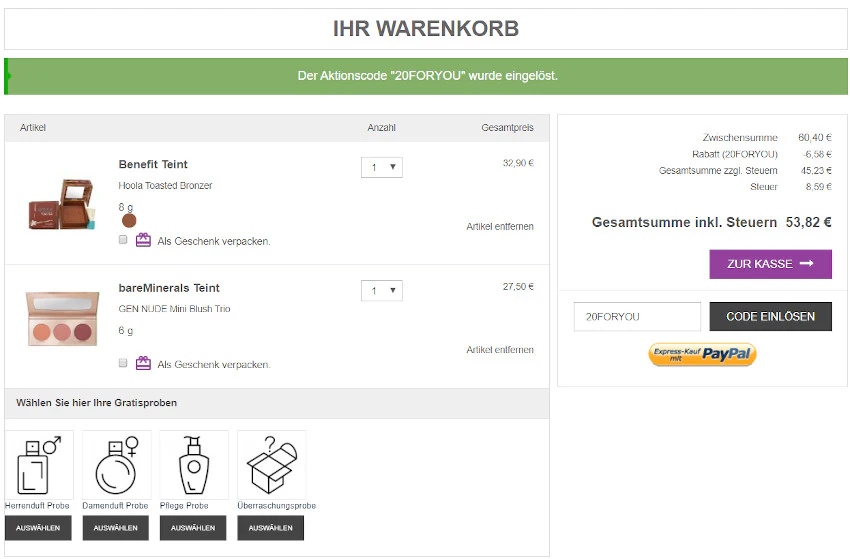Select AUSWÄHLEN under Überraschungsprobe
850x559 pixels.
point(271,528)
